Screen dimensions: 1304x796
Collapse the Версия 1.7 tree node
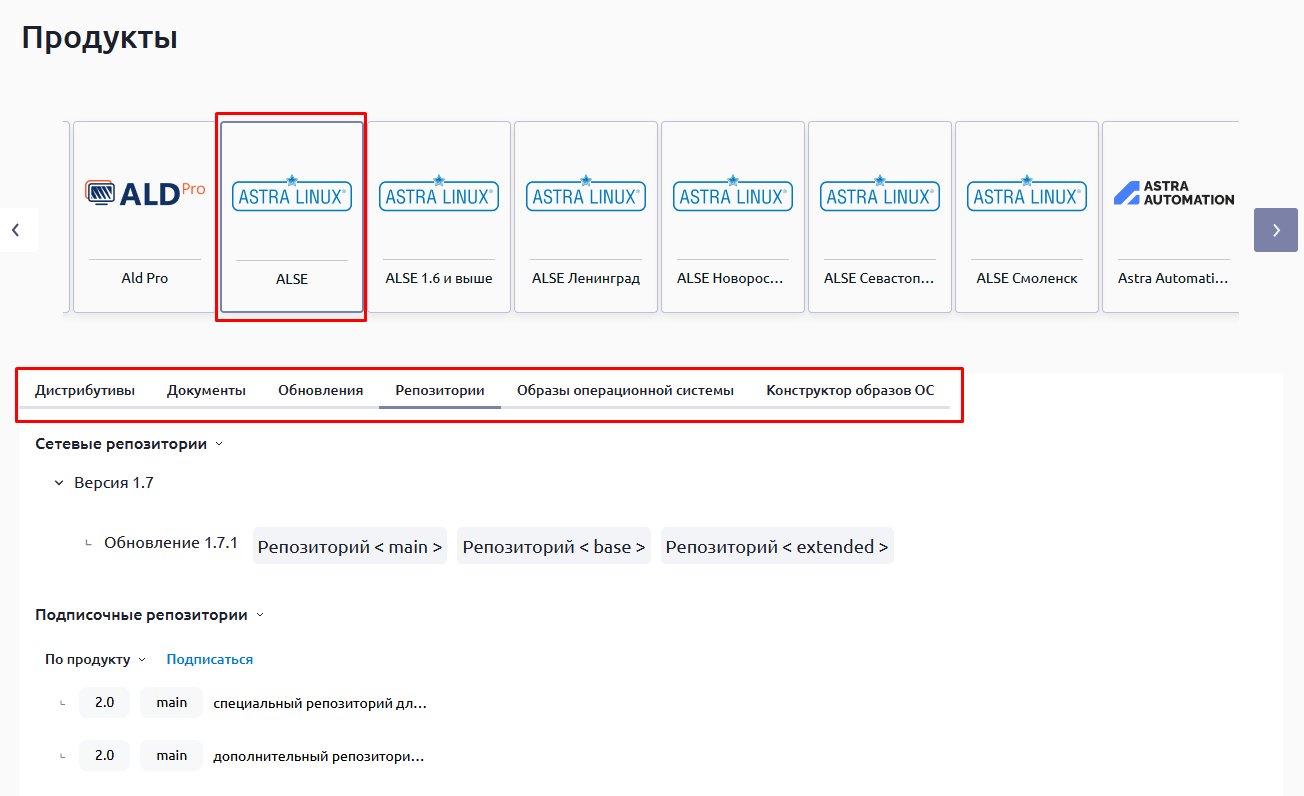pos(59,483)
